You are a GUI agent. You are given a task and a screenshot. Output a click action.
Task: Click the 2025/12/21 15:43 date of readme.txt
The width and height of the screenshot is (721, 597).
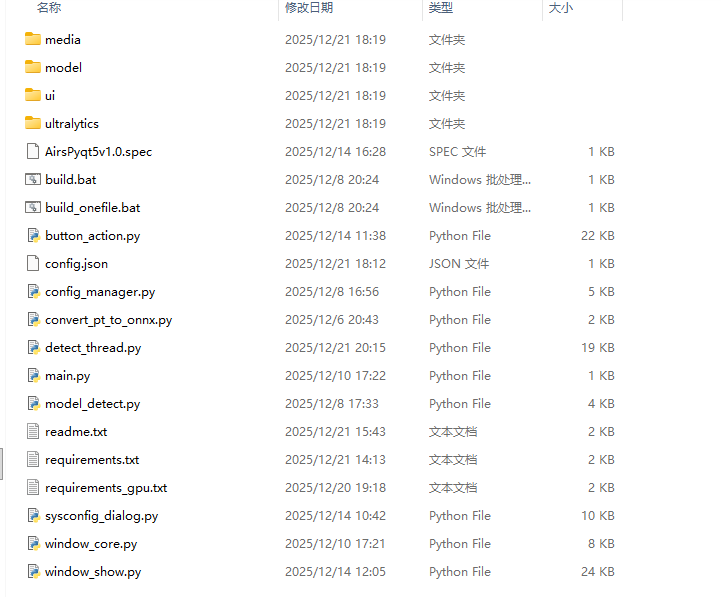tap(335, 431)
